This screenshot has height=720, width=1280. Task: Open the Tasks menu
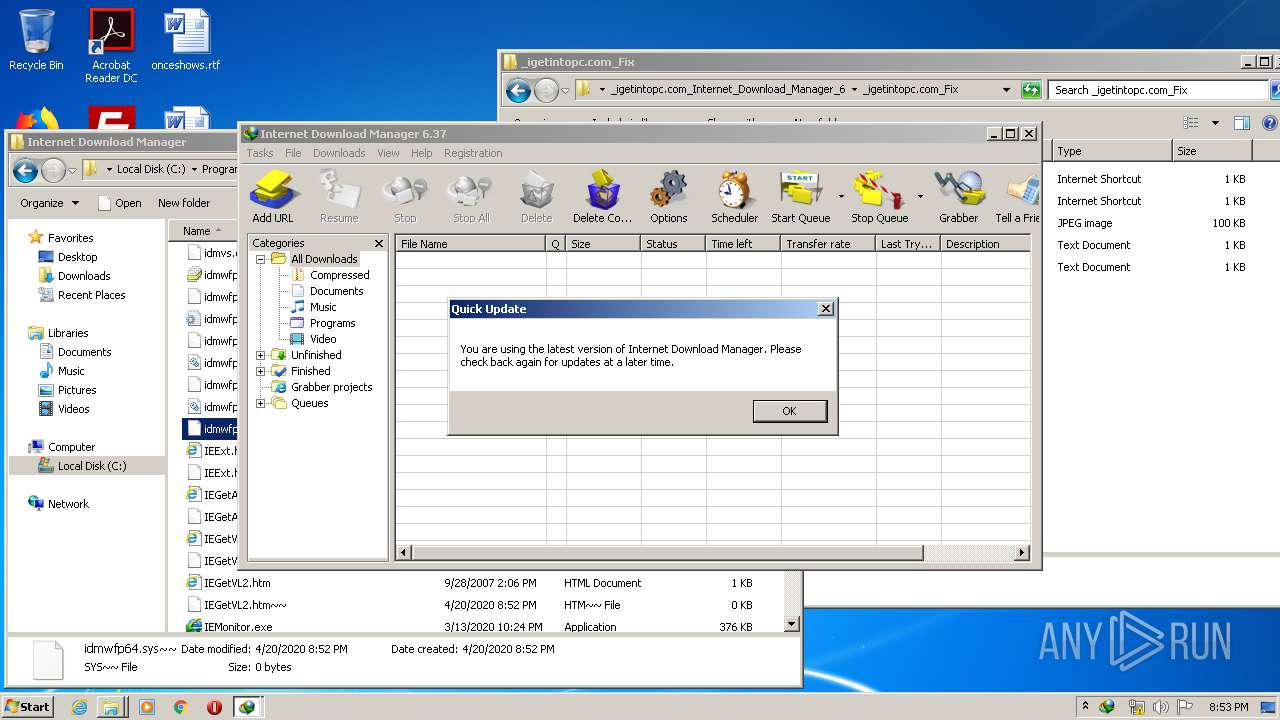coord(260,153)
